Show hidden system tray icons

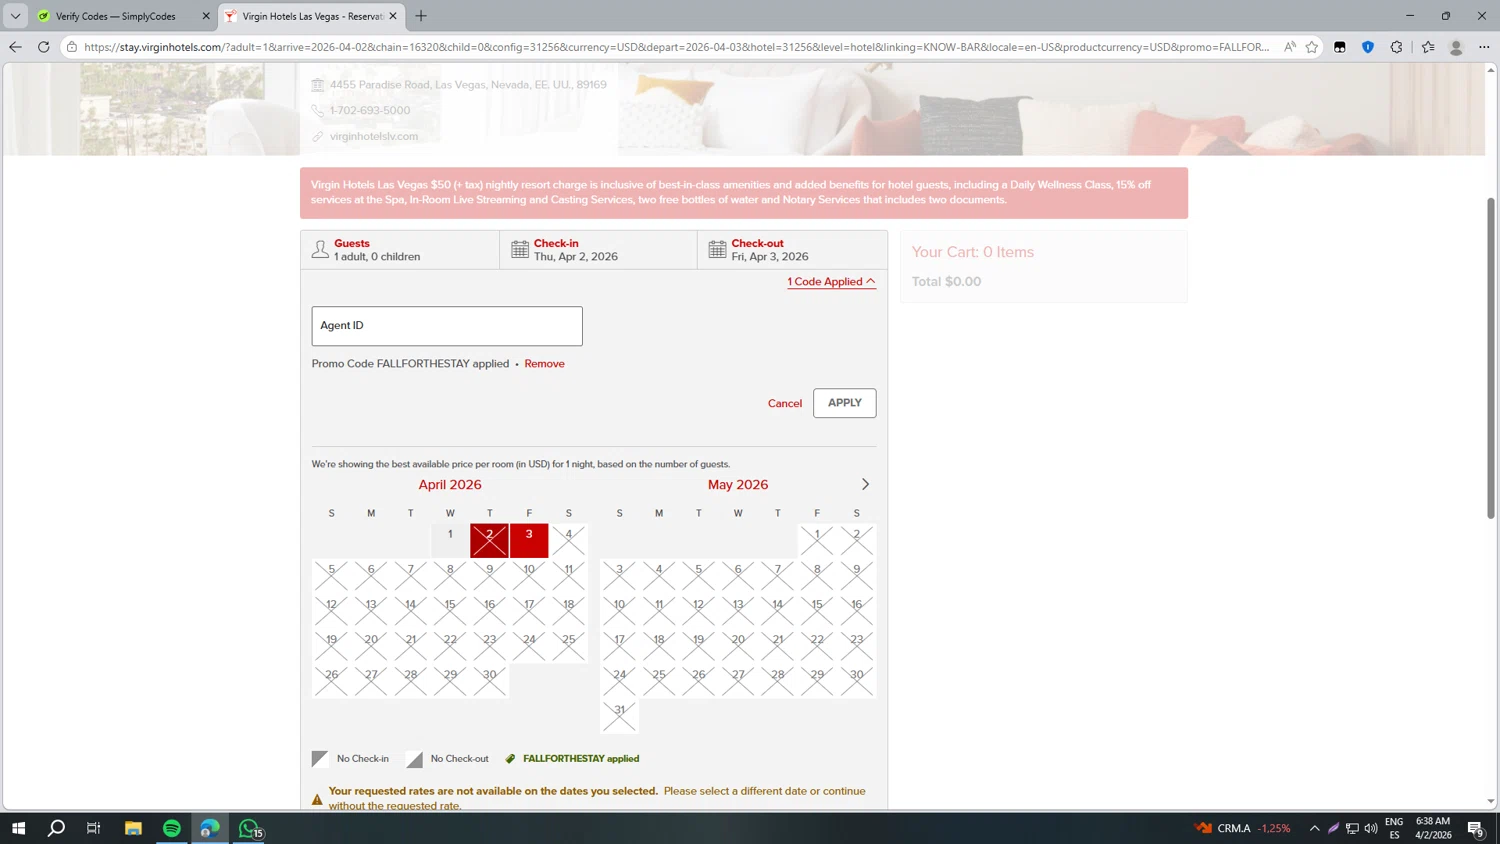[x=1314, y=828]
